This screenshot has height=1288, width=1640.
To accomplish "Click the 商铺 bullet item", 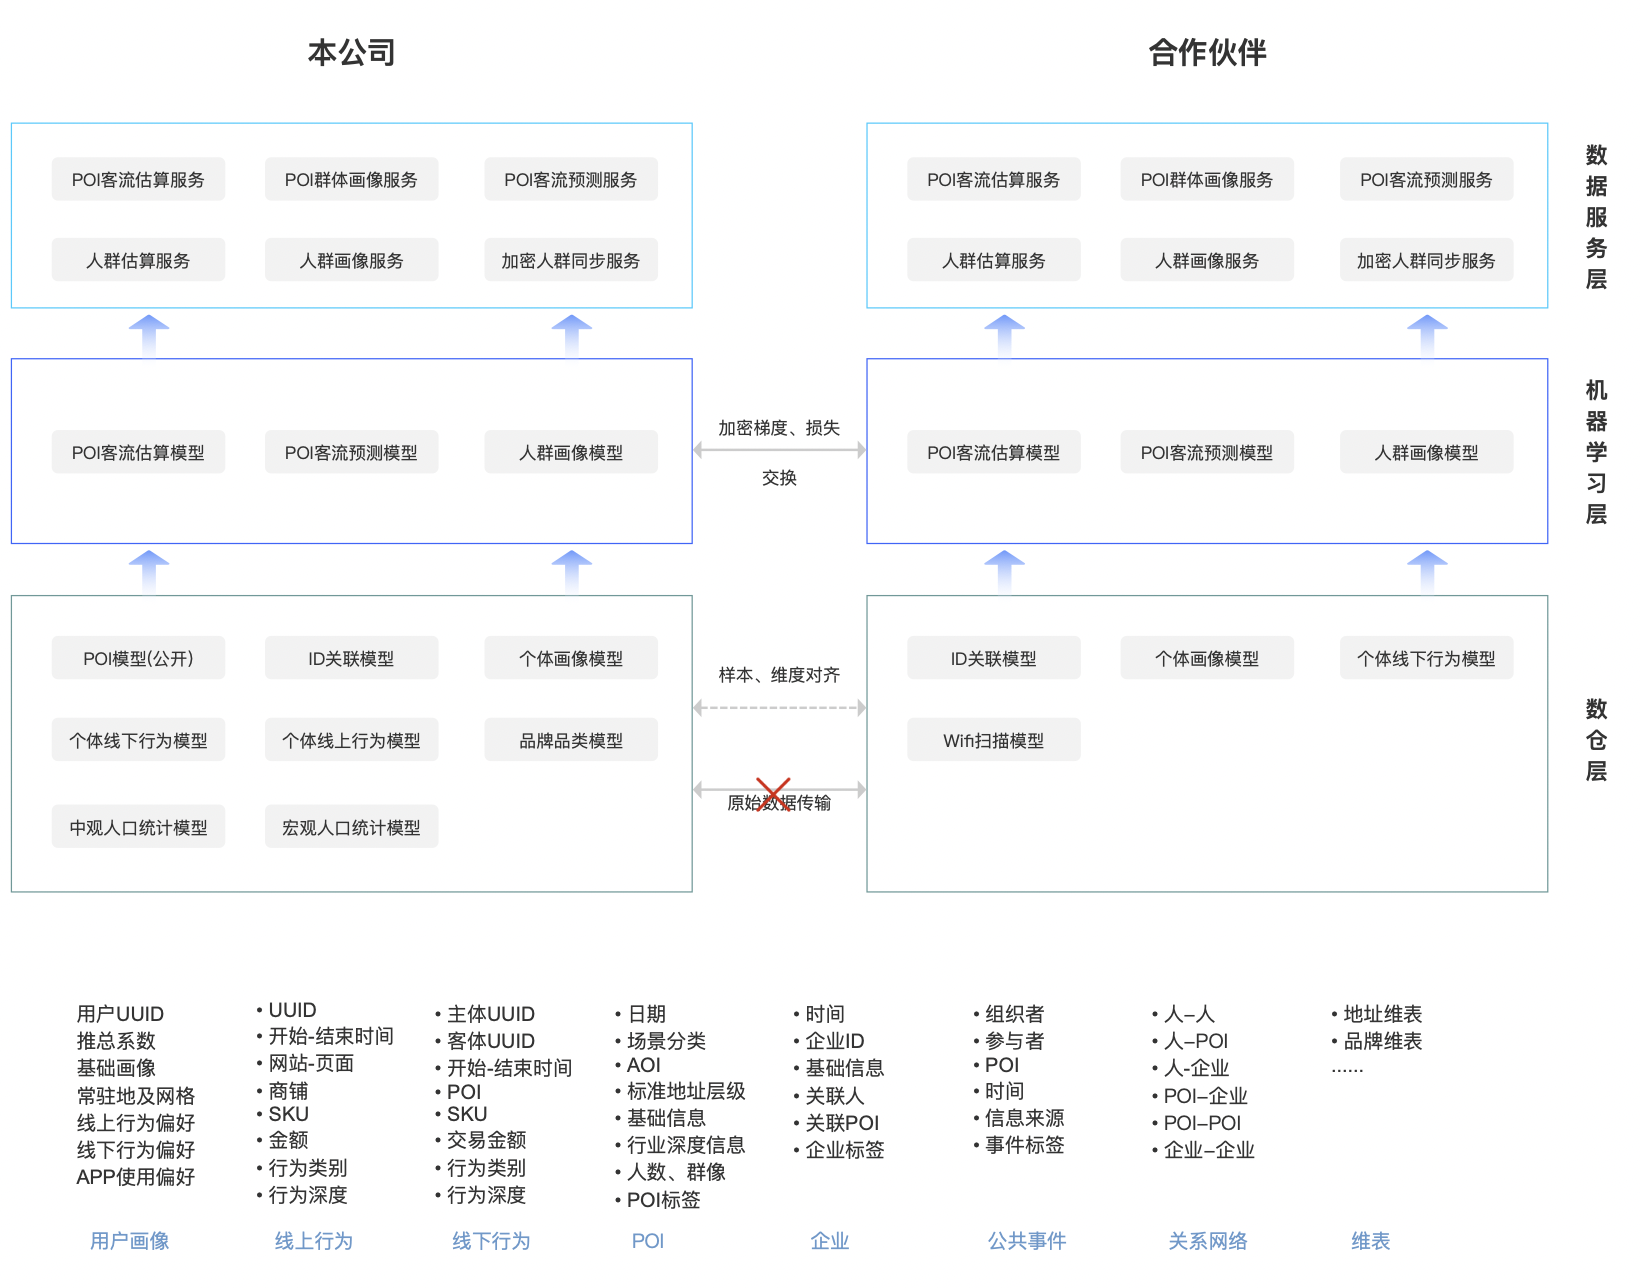I will pos(283,1091).
